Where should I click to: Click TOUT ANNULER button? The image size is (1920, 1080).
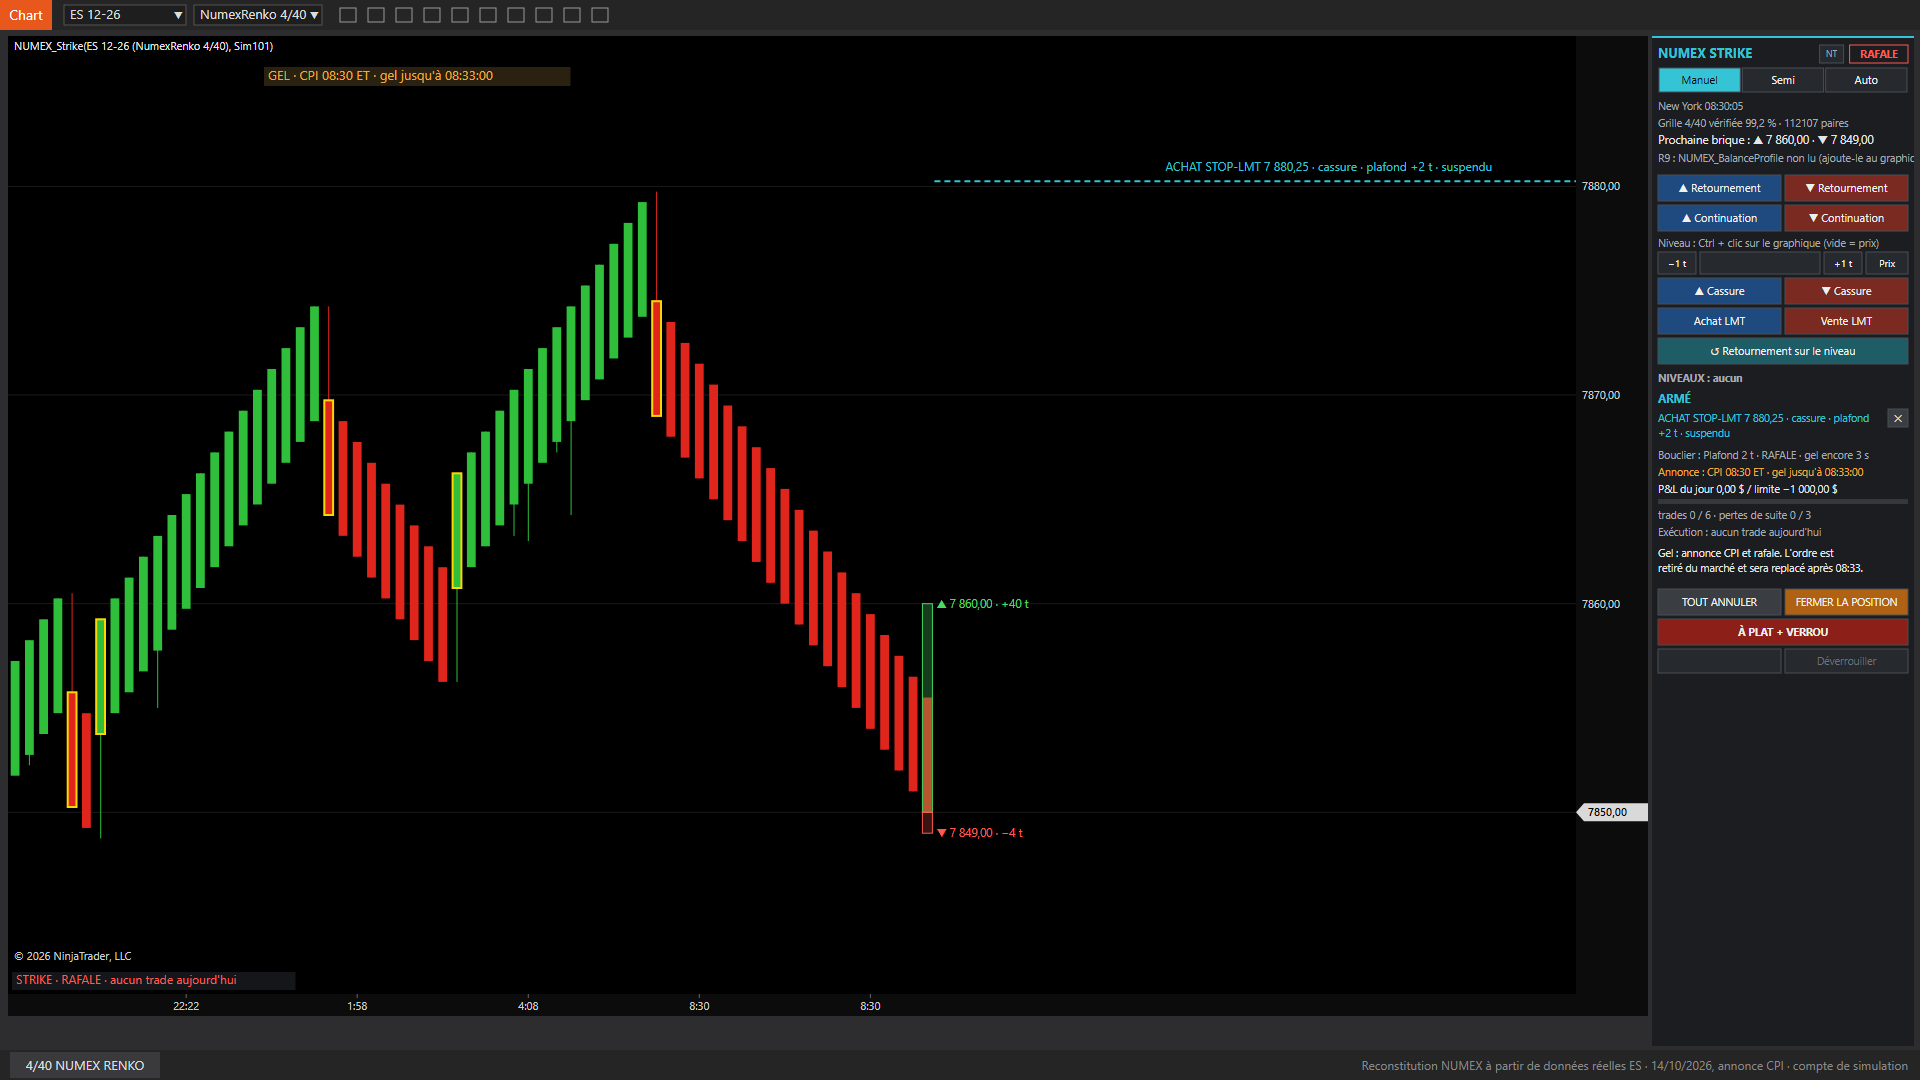pos(1719,602)
